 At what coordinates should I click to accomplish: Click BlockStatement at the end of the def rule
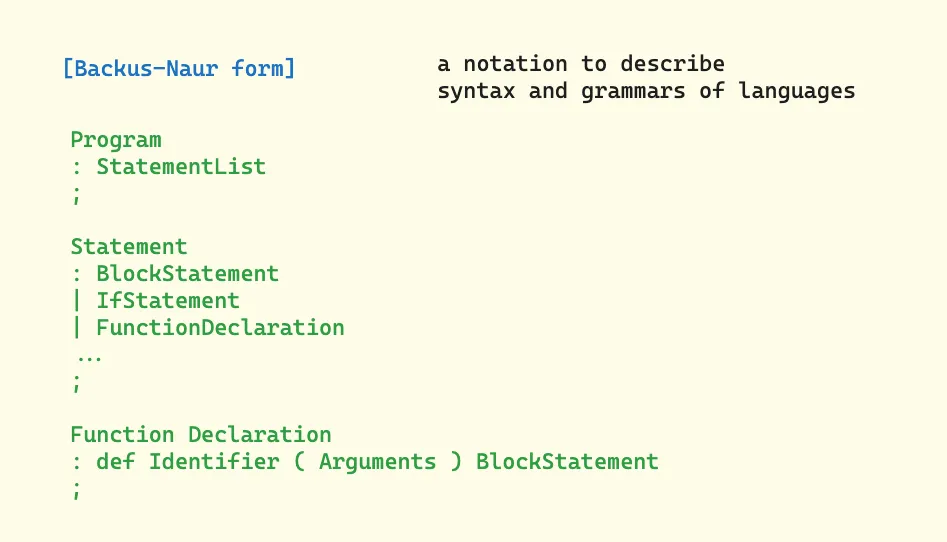pos(567,462)
